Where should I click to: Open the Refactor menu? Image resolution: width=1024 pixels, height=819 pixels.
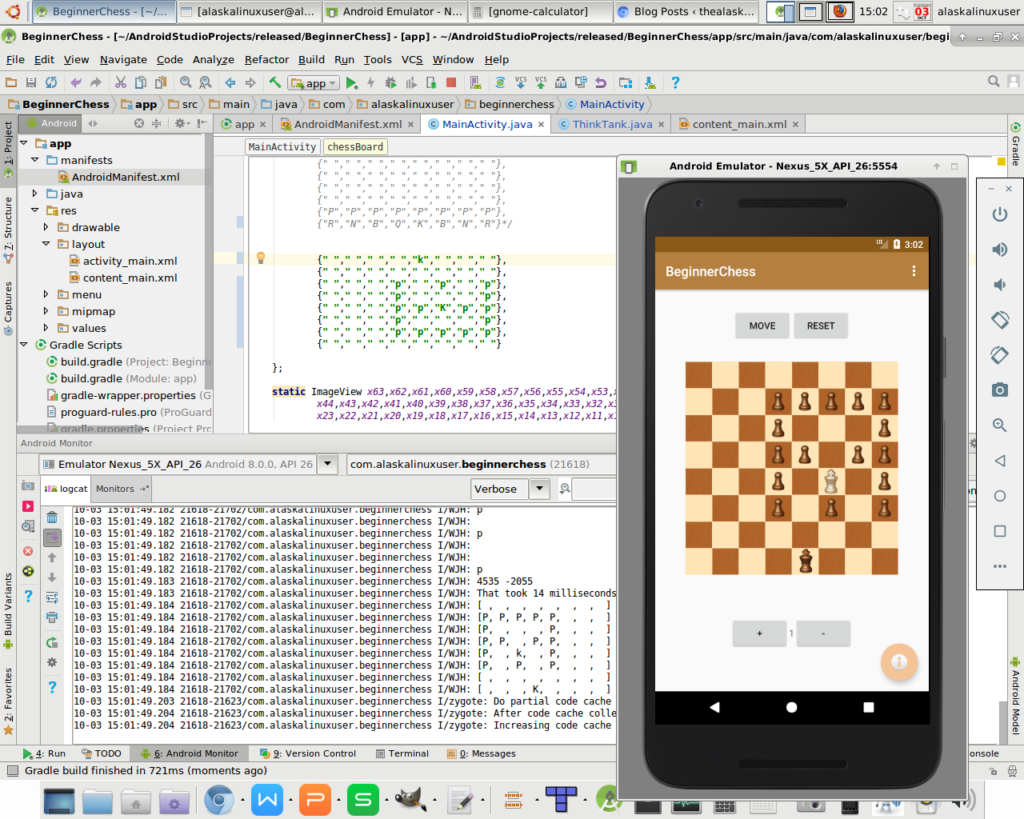266,60
